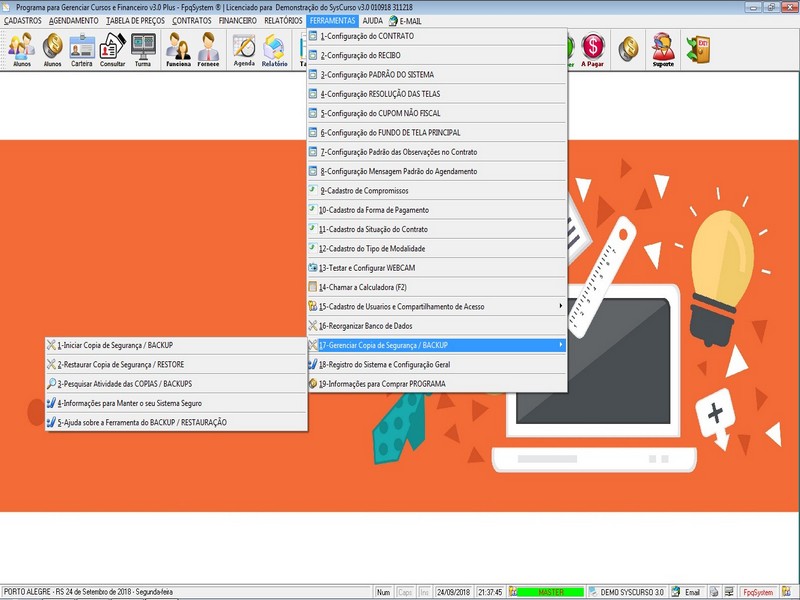Open the CONTRATOS menu

(x=192, y=21)
